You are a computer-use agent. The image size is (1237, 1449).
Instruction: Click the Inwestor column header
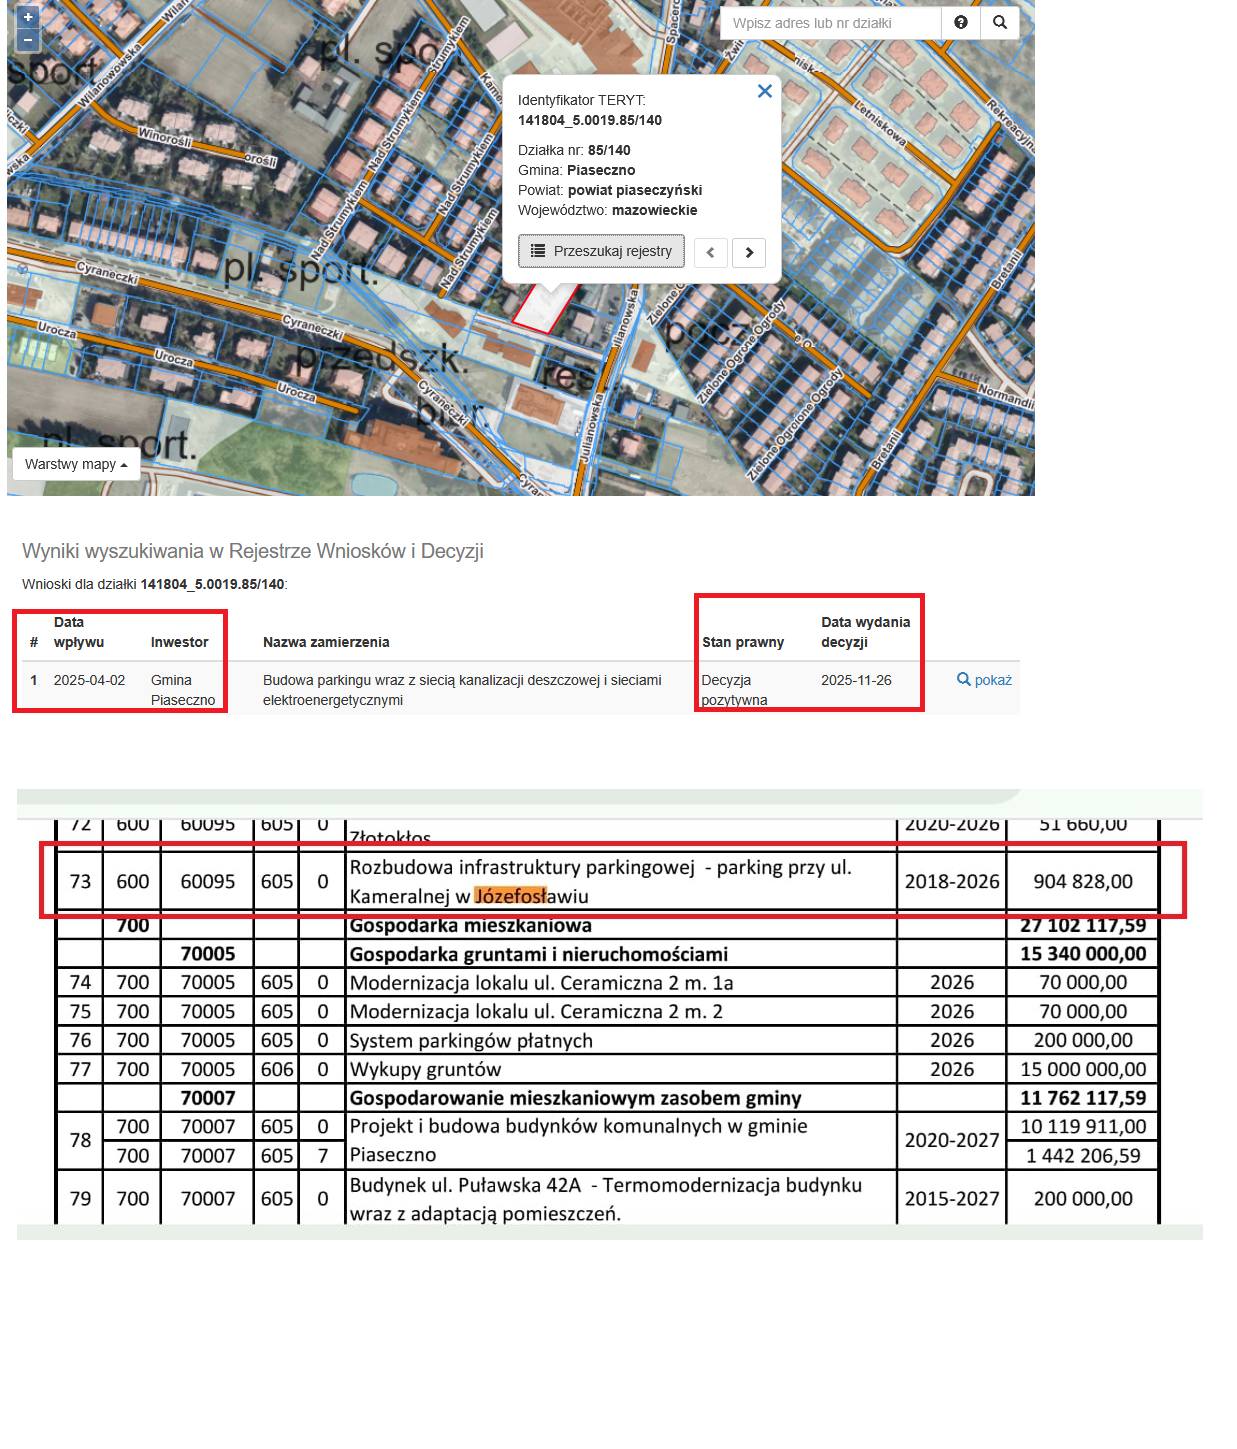click(180, 642)
